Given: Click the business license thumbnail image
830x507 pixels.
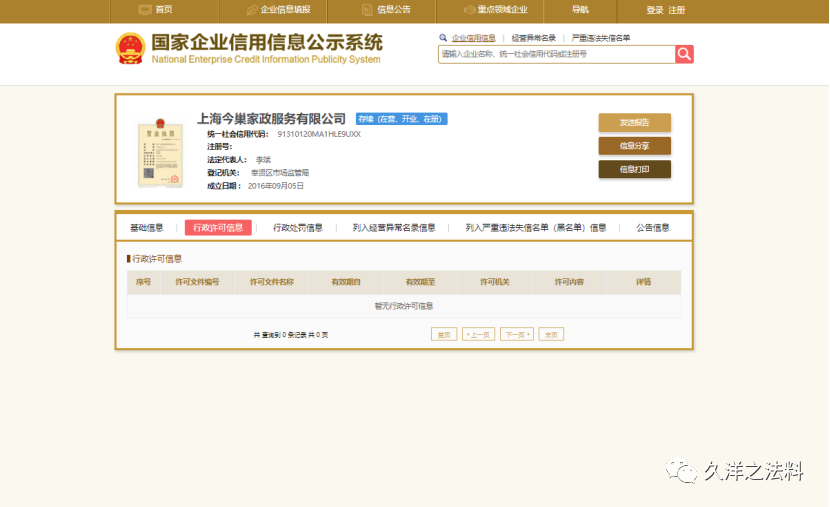Looking at the screenshot, I should pos(160,155).
